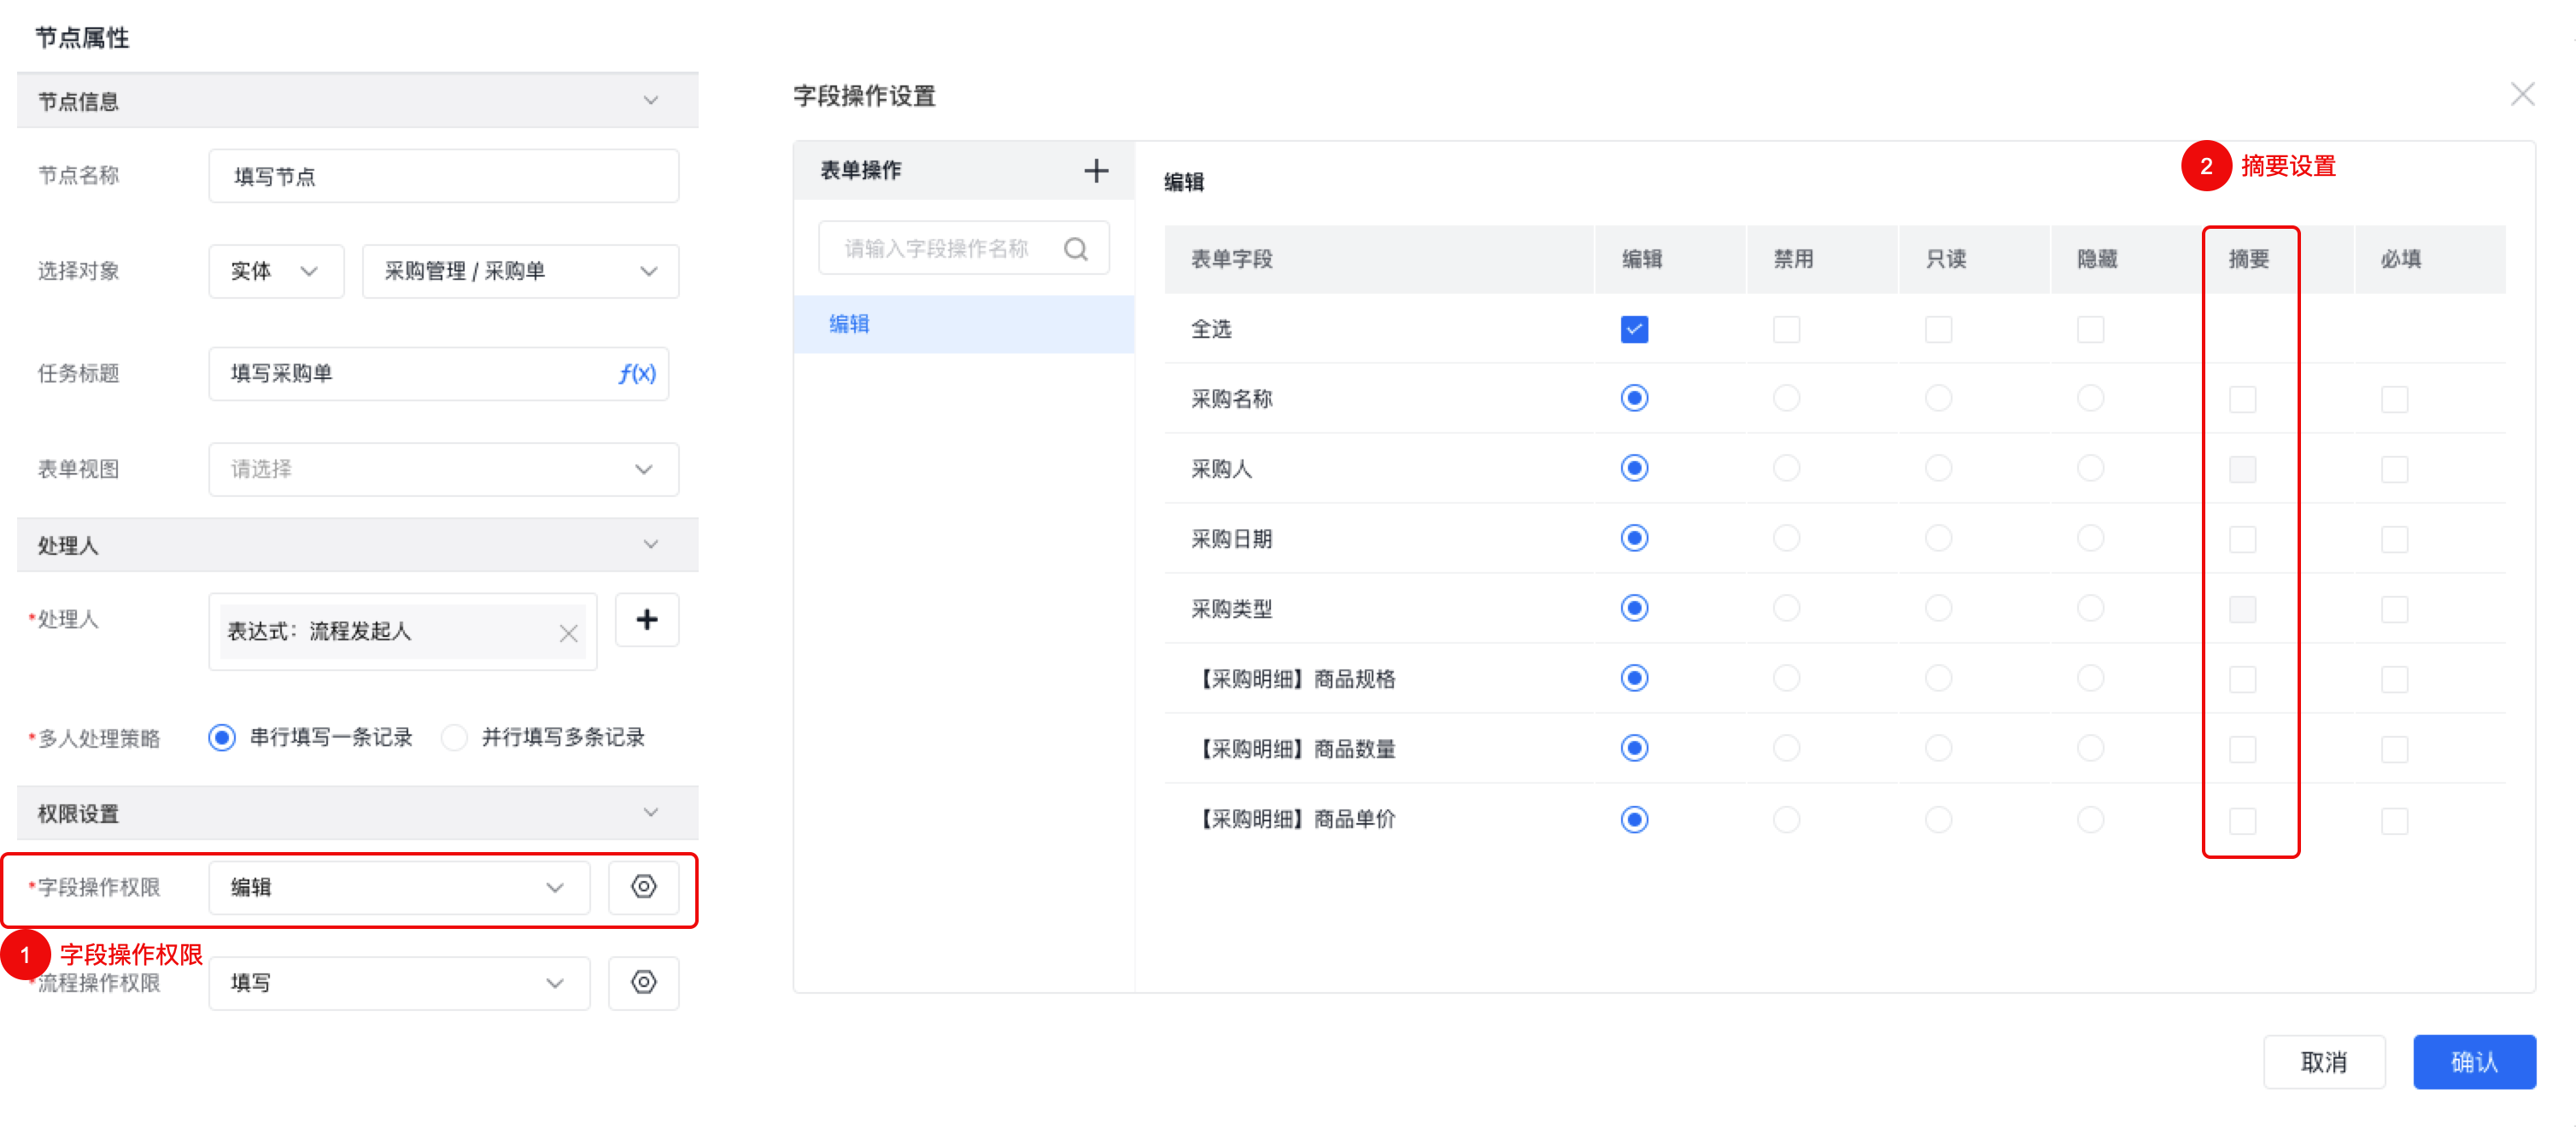Open the 字段操作权限 编辑 dropdown
Viewport: 2576px width, 1127px height.
399,887
